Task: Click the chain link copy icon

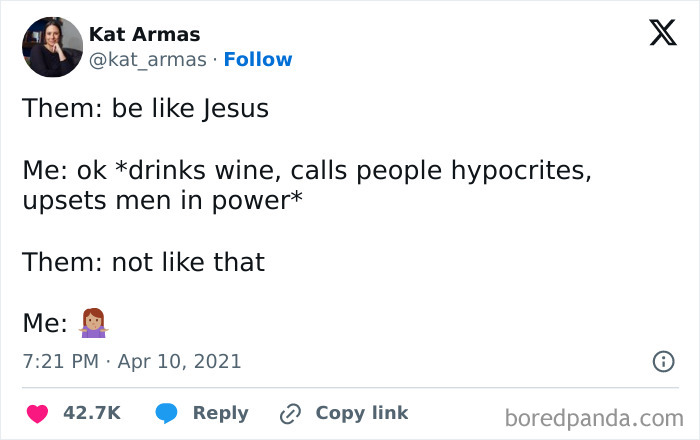Action: tap(291, 413)
